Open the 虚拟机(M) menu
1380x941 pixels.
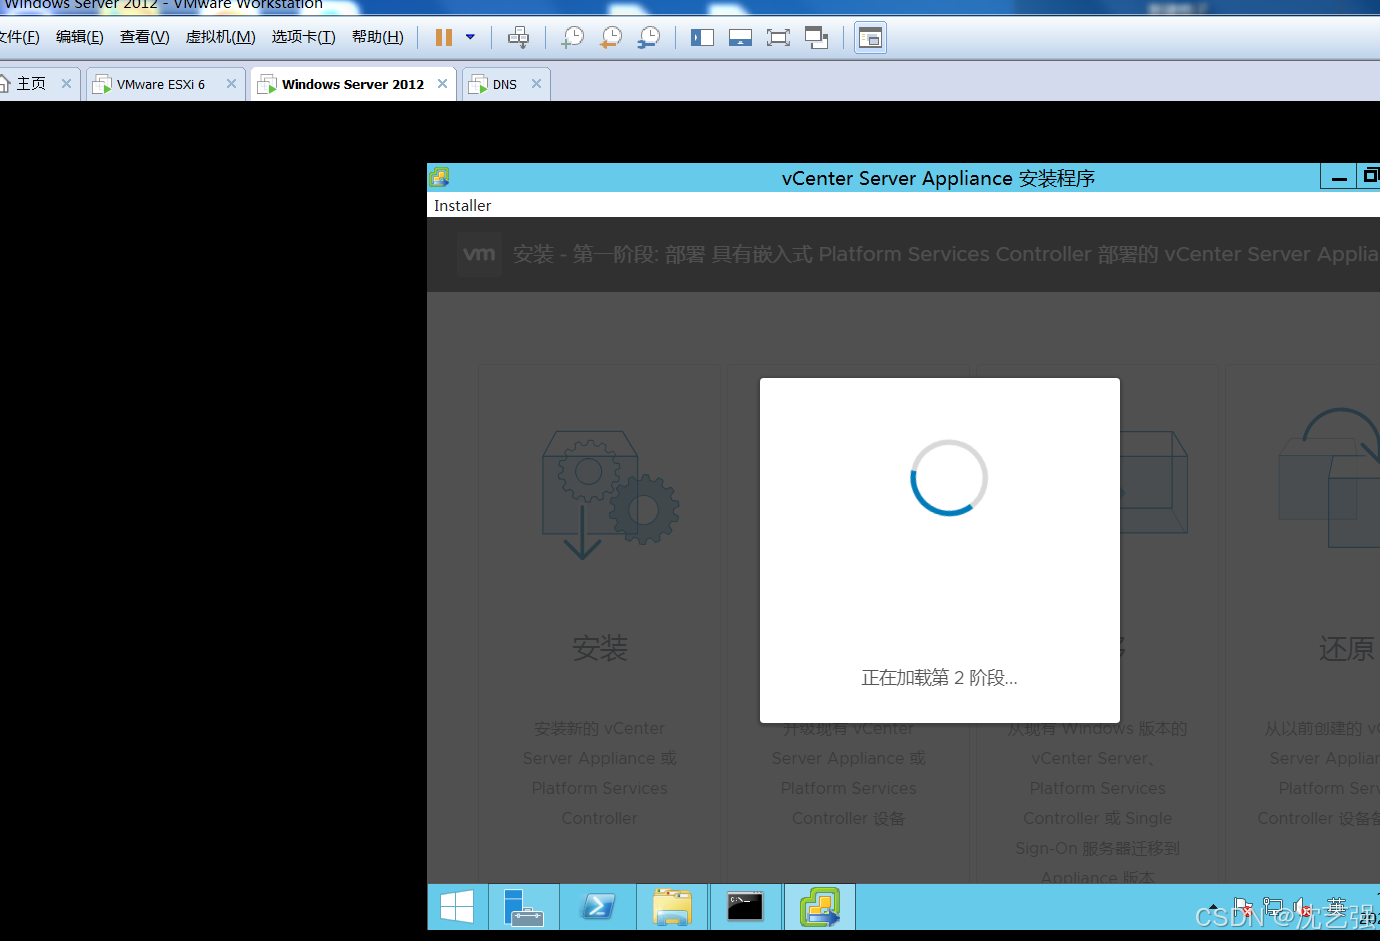pyautogui.click(x=221, y=37)
